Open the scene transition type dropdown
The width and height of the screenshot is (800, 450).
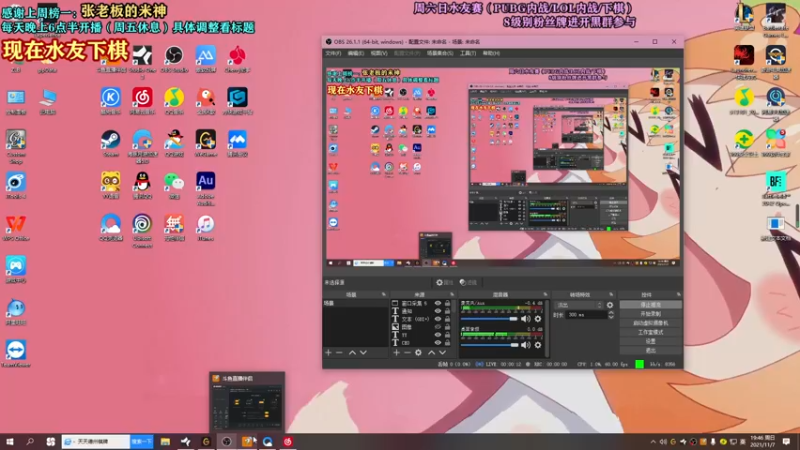coord(579,305)
